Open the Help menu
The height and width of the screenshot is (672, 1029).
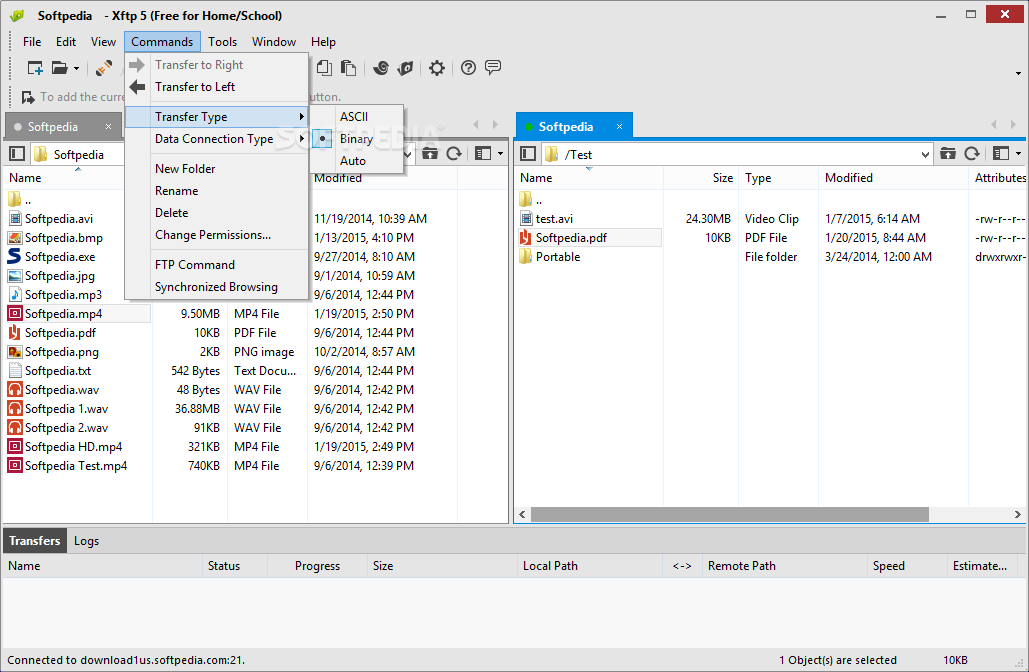(324, 42)
